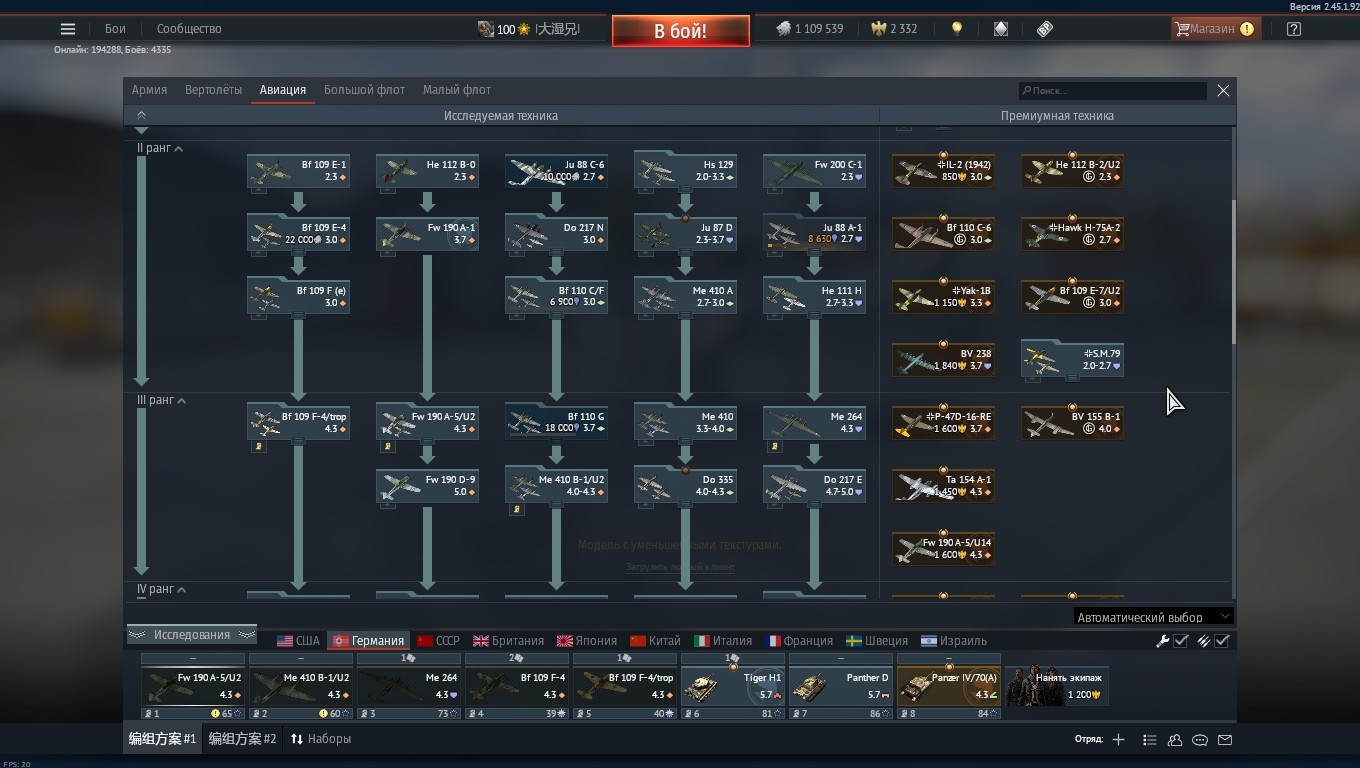Click the Исследования button
This screenshot has width=1360, height=768.
pos(192,635)
